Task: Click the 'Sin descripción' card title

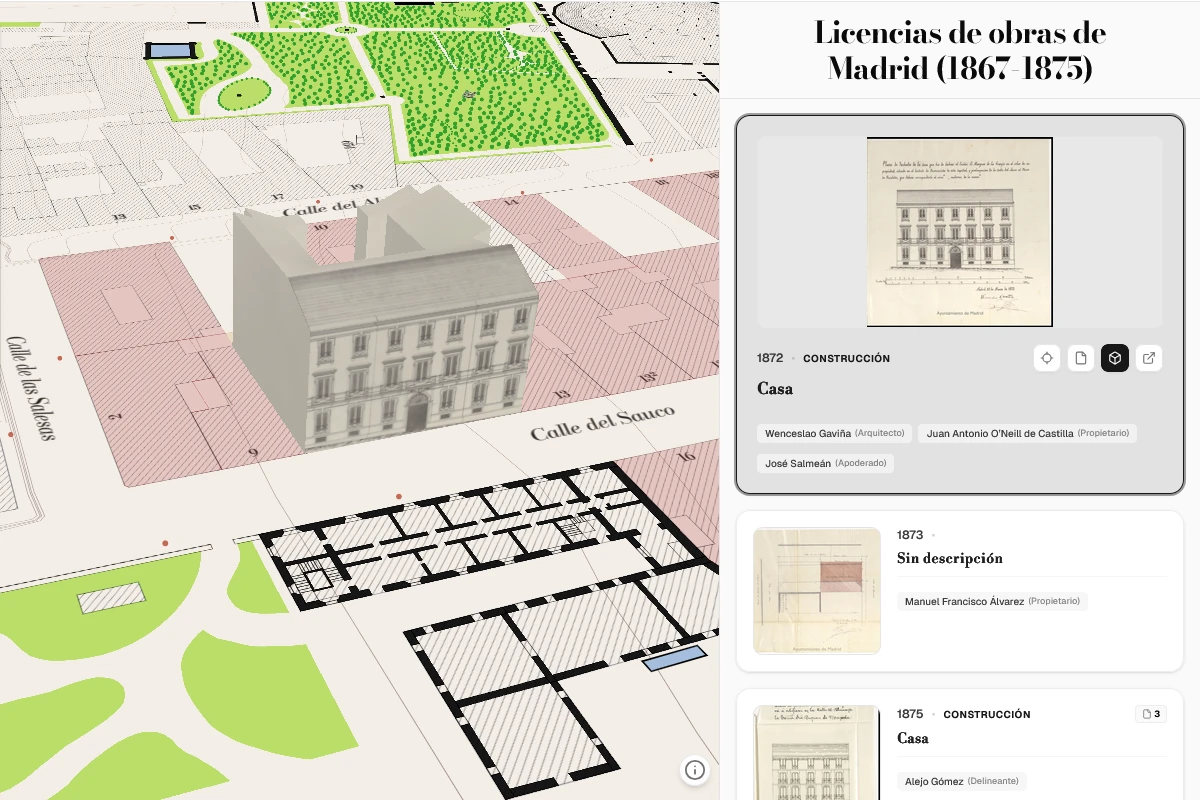Action: coord(950,558)
